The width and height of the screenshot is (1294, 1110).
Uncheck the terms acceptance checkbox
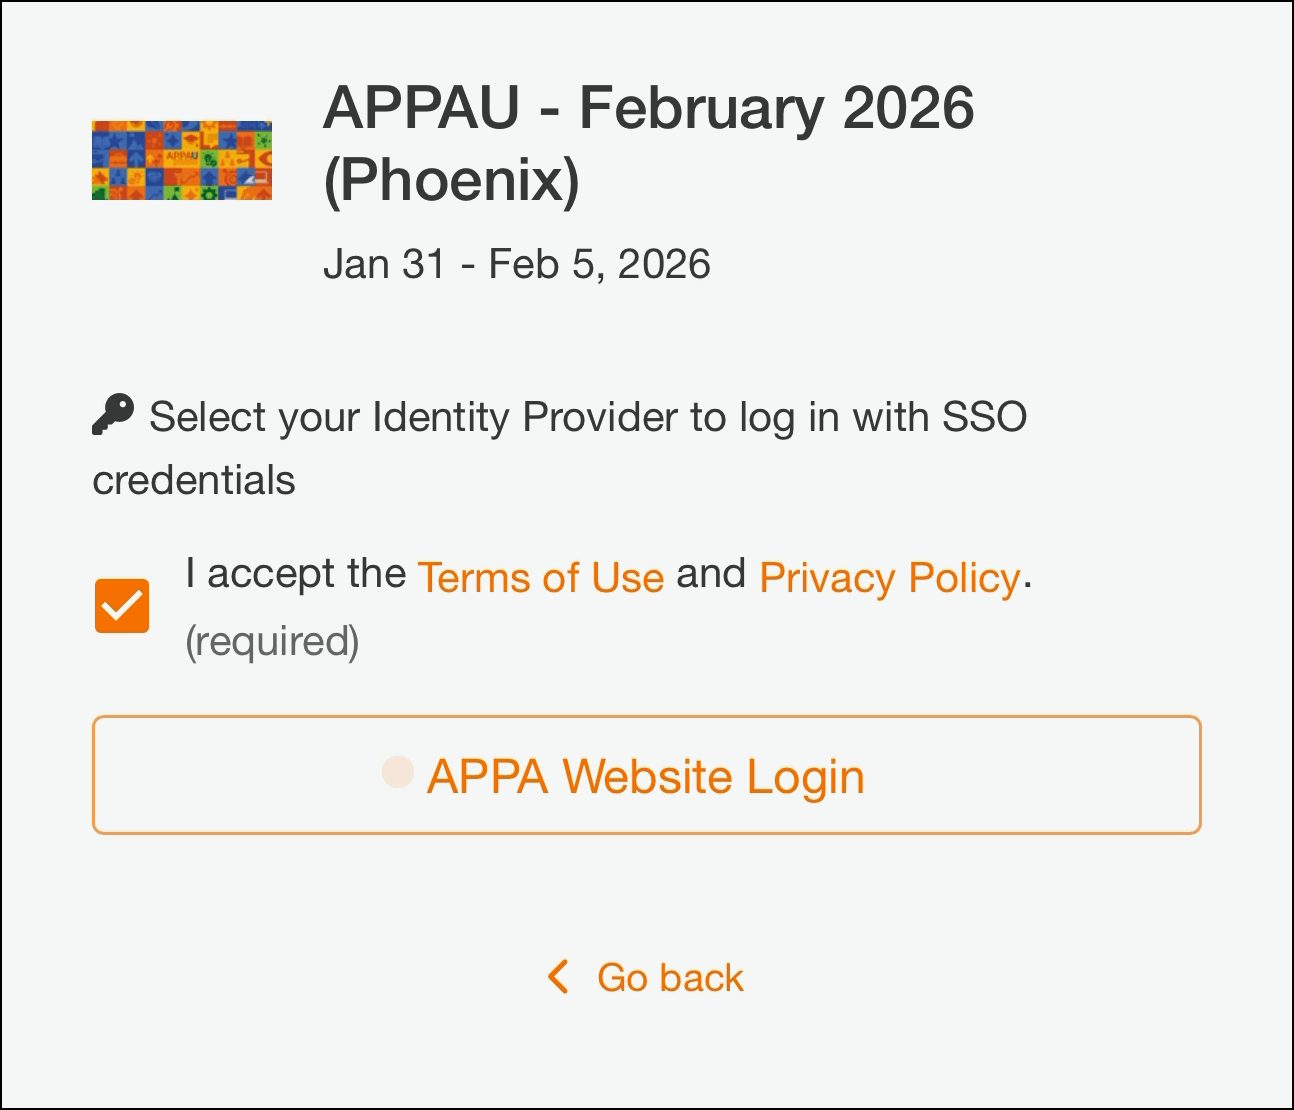(122, 606)
